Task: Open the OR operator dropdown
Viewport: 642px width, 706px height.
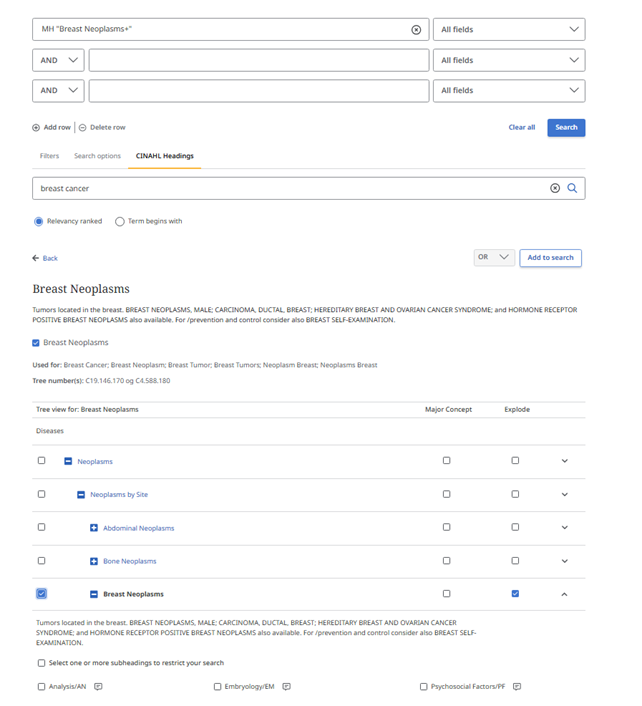Action: click(x=494, y=257)
